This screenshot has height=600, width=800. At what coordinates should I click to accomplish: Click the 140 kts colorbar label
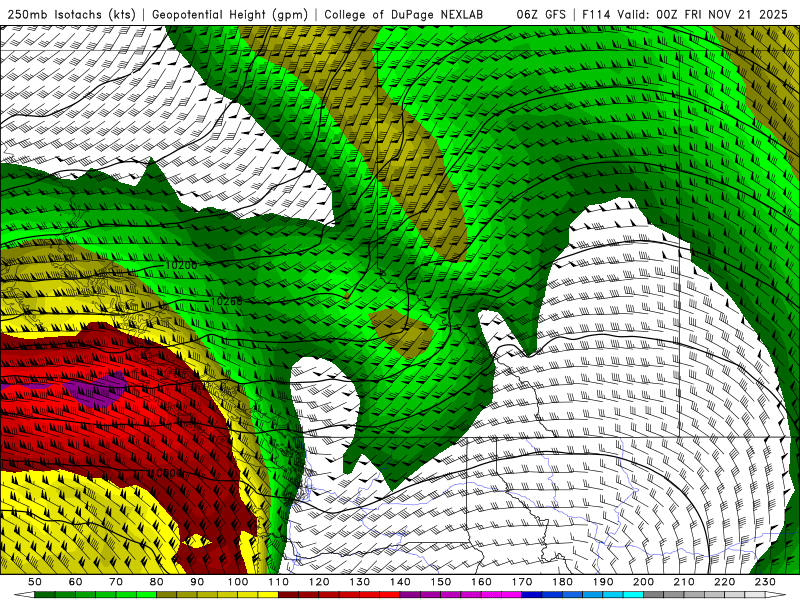[400, 582]
